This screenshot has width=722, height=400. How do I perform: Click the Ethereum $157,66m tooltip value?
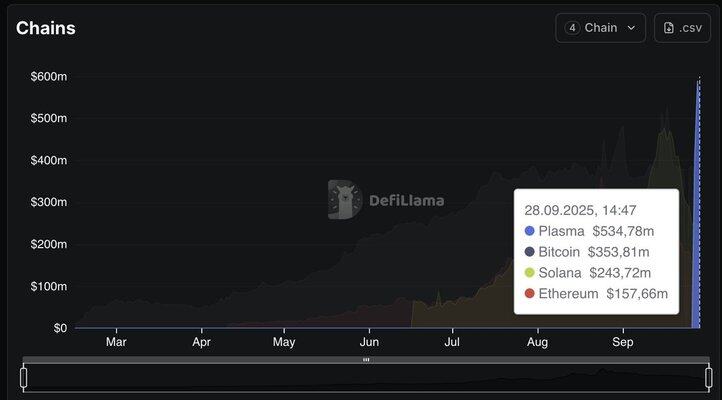click(637, 293)
